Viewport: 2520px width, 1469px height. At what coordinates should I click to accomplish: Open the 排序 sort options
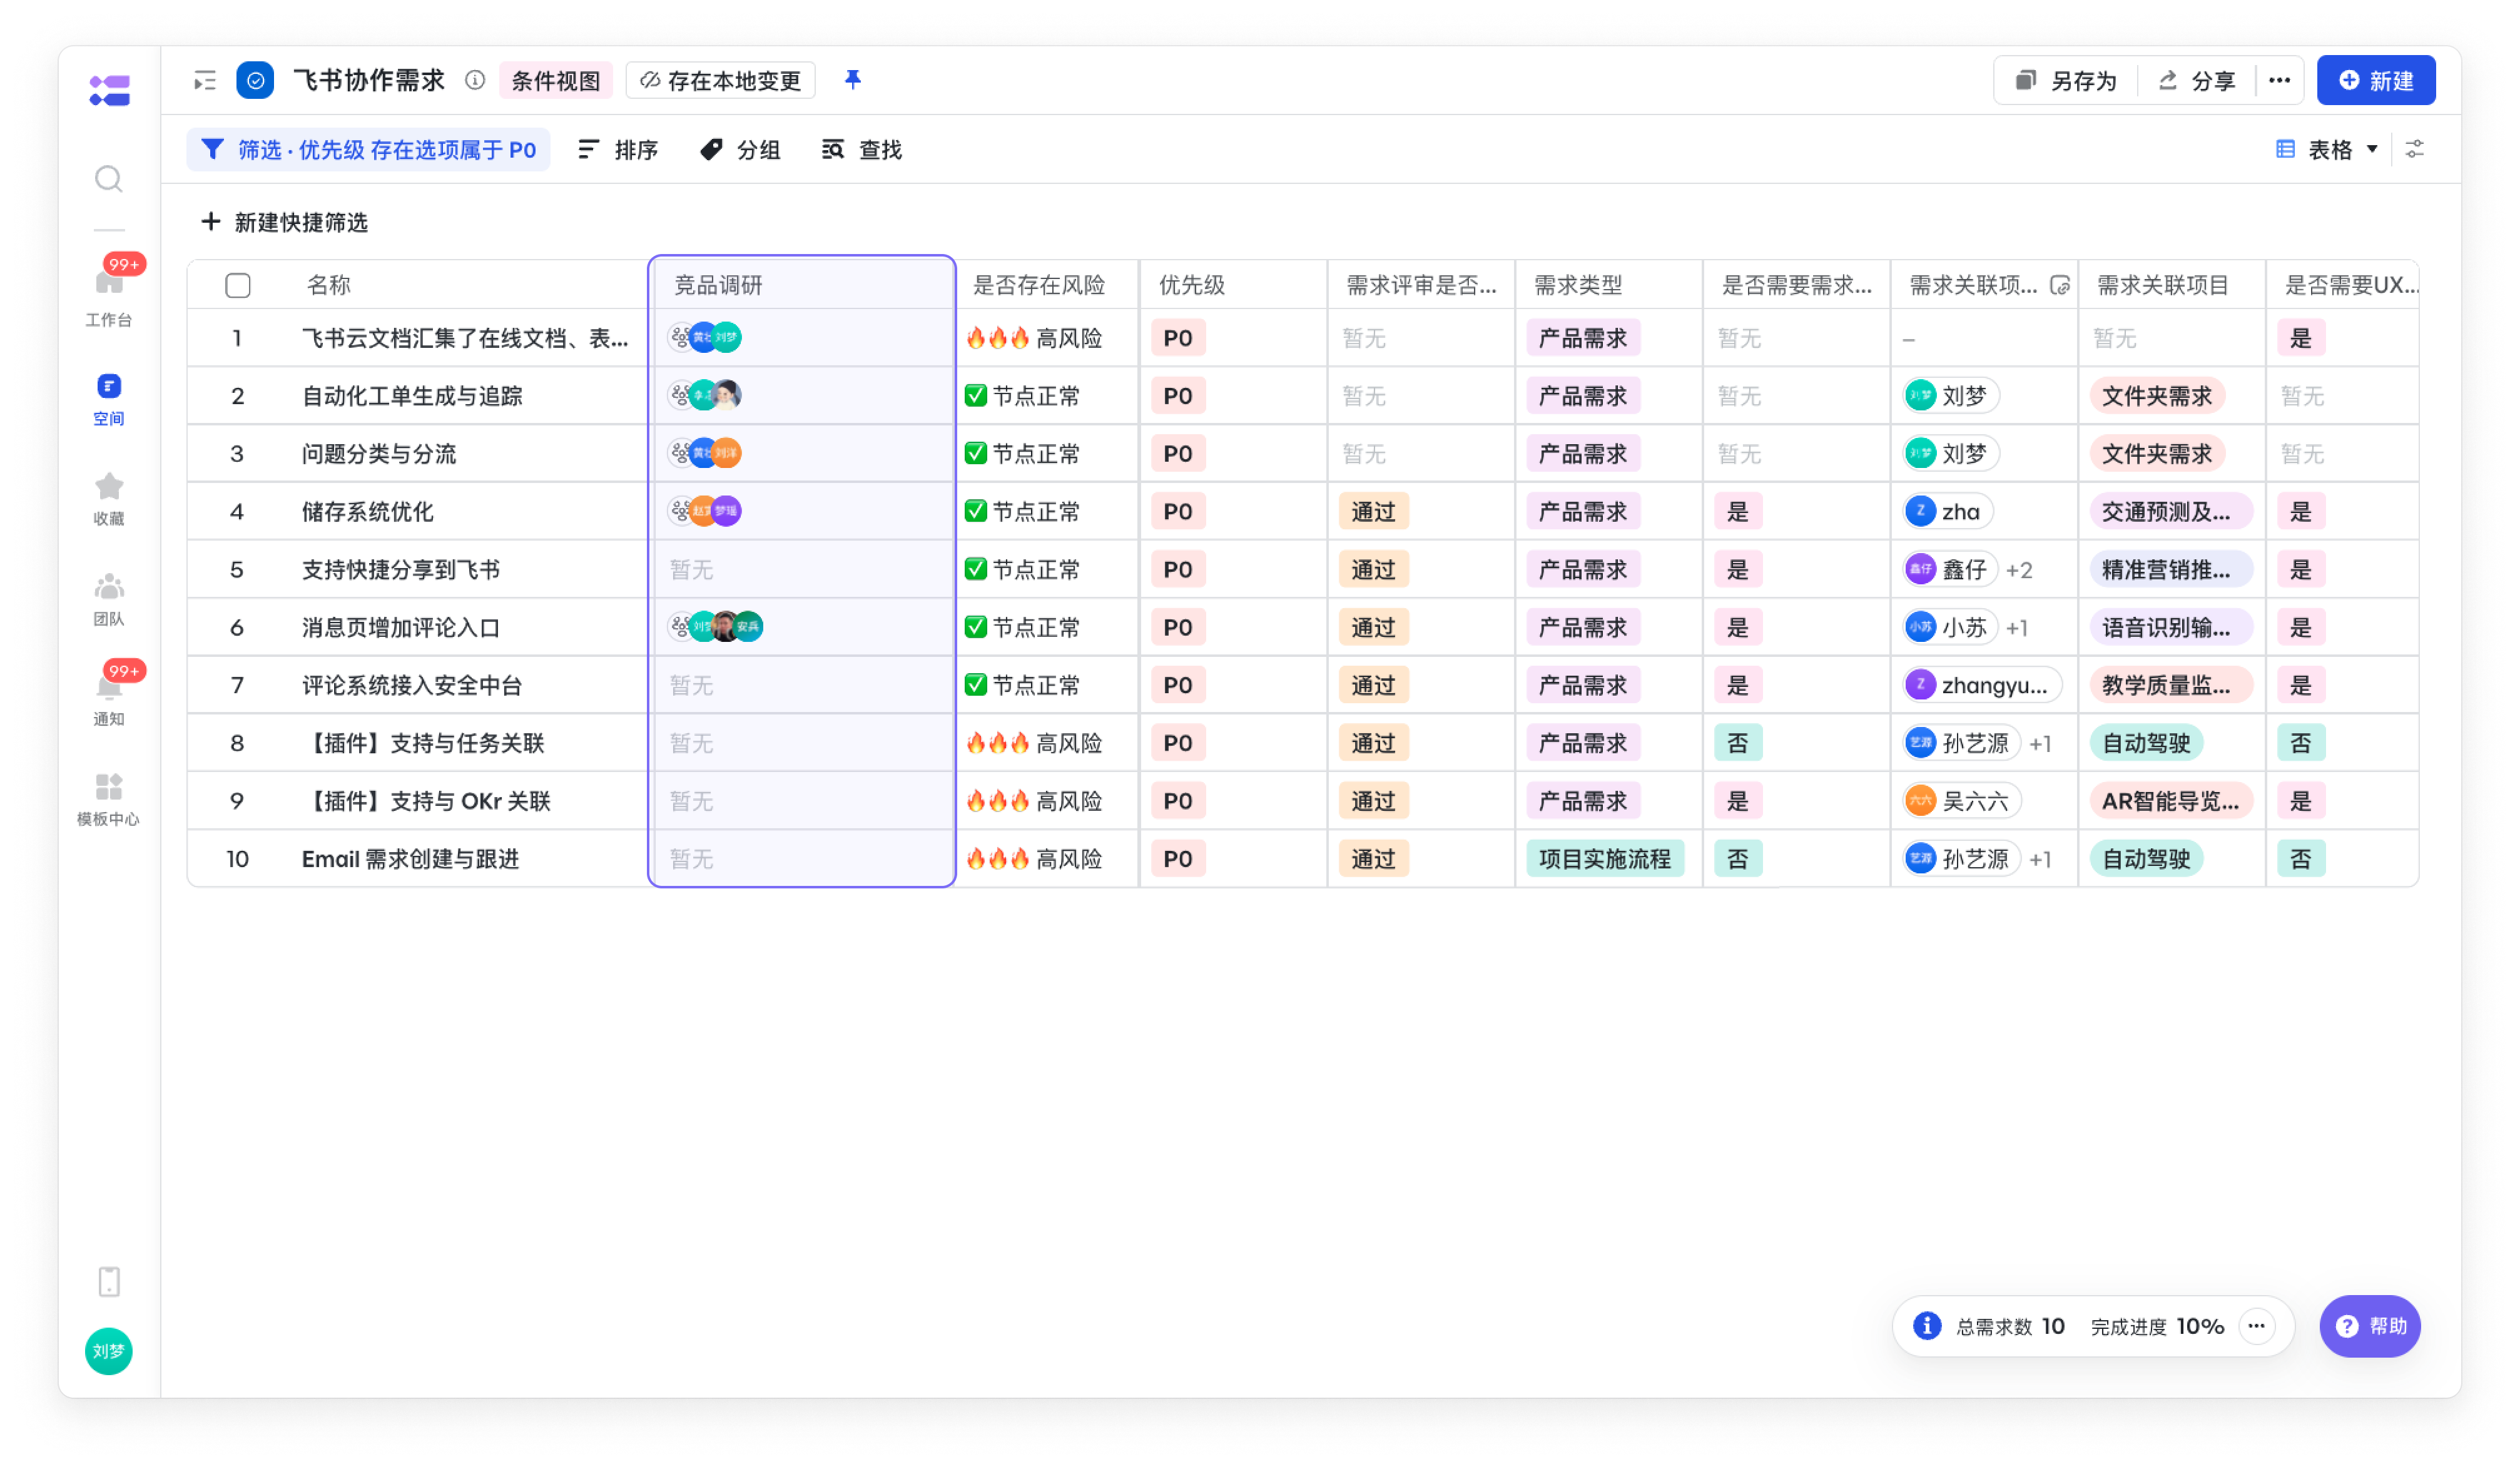pyautogui.click(x=618, y=149)
